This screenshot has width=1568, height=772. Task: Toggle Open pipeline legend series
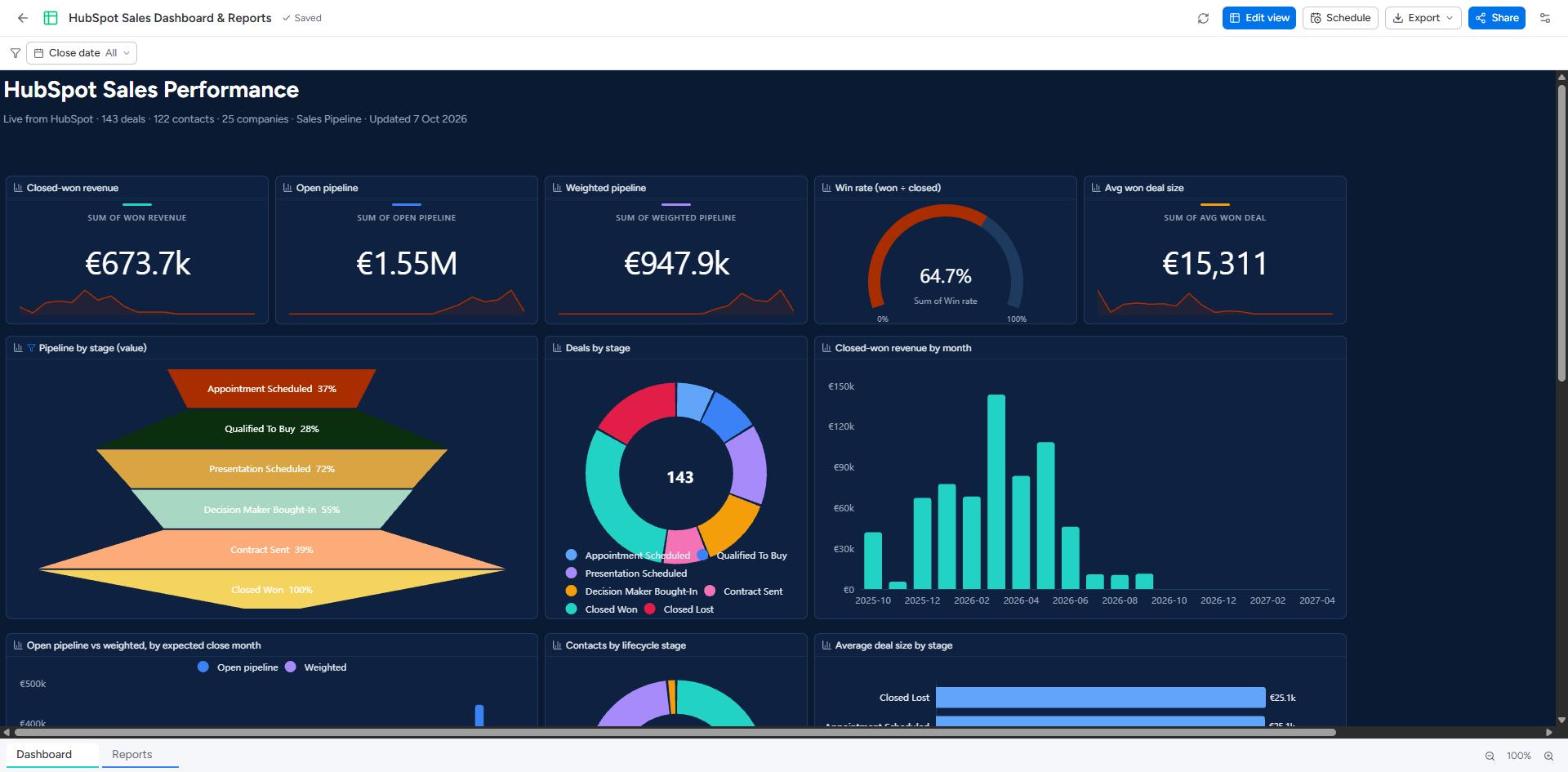(x=238, y=667)
